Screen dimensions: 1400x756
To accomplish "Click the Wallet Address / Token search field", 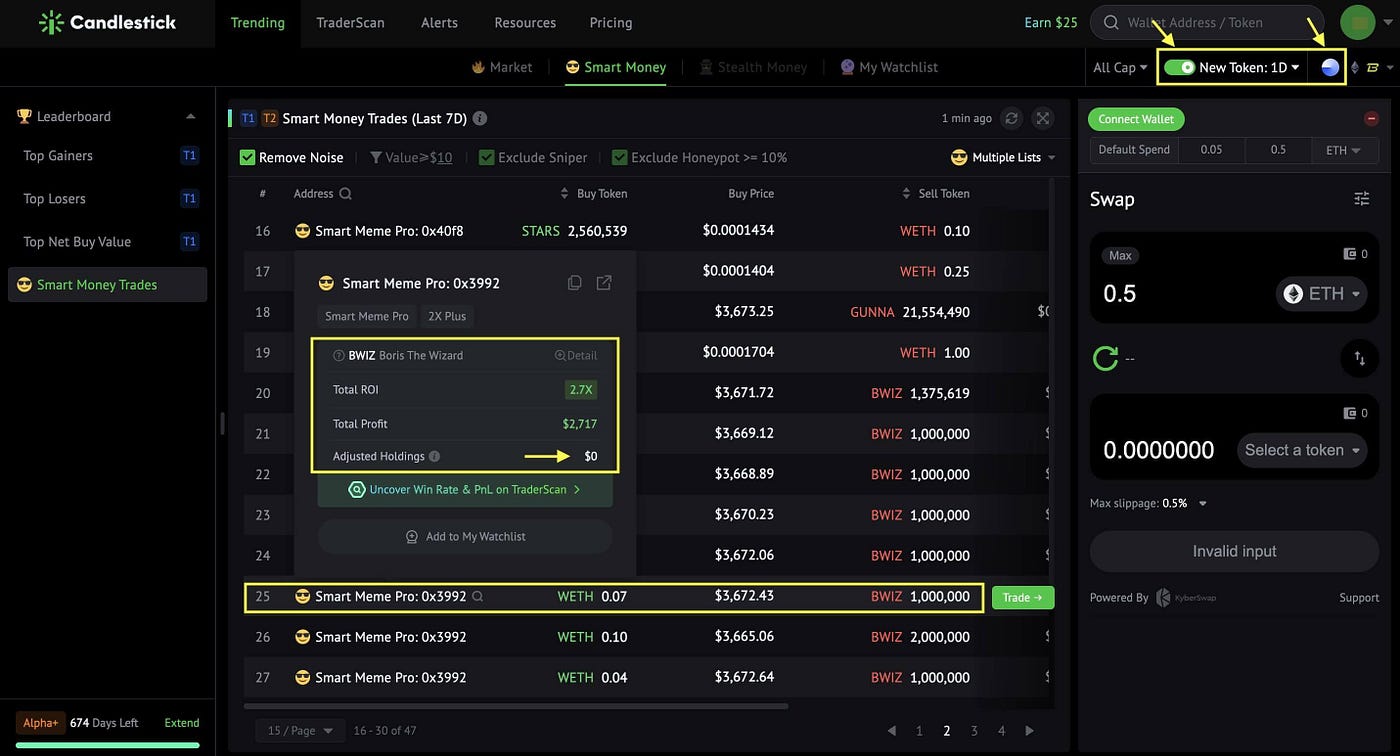I will pos(1210,22).
